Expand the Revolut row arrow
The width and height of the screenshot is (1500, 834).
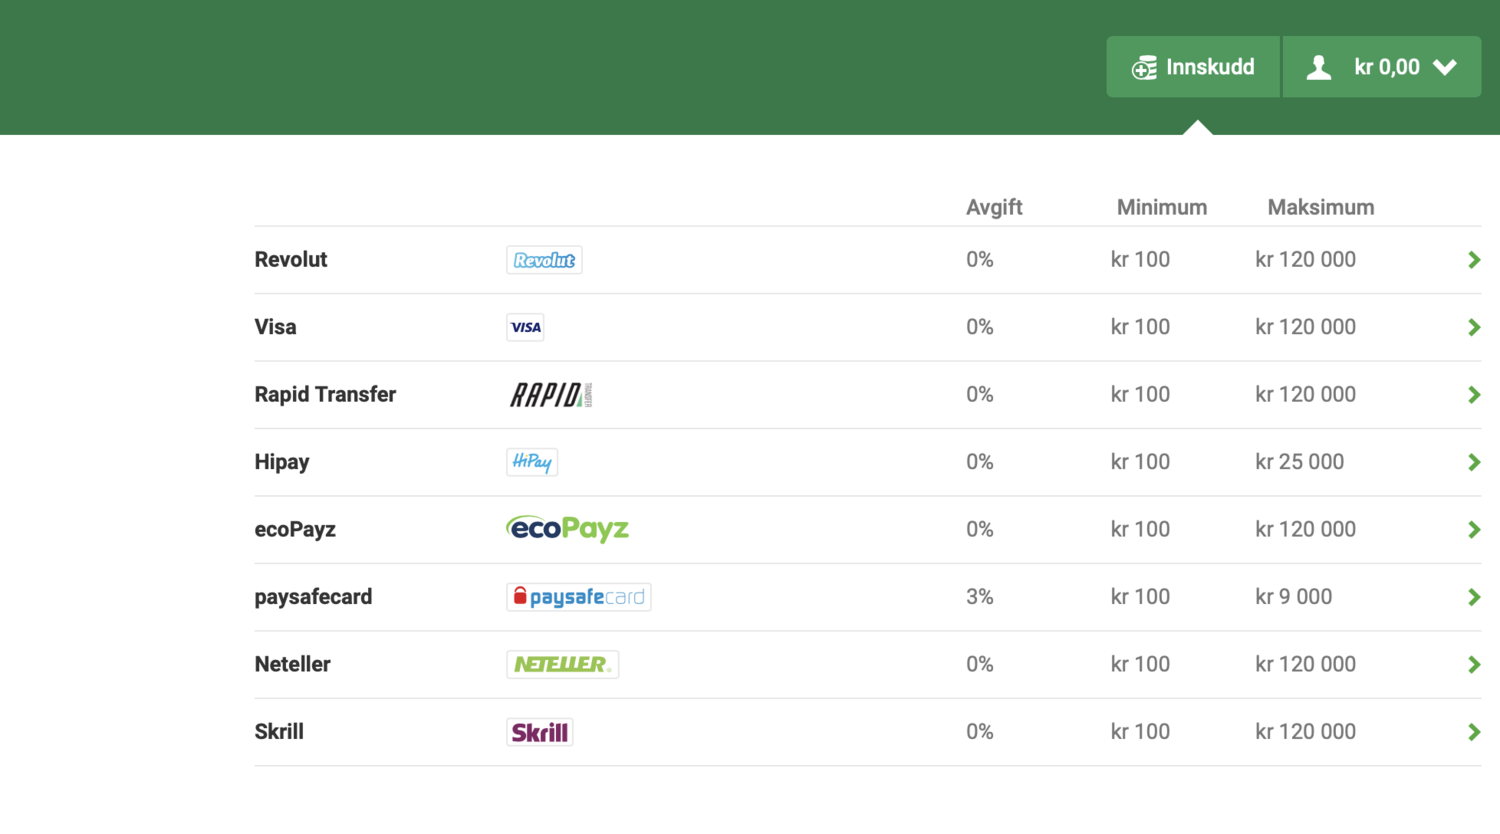[x=1474, y=260]
